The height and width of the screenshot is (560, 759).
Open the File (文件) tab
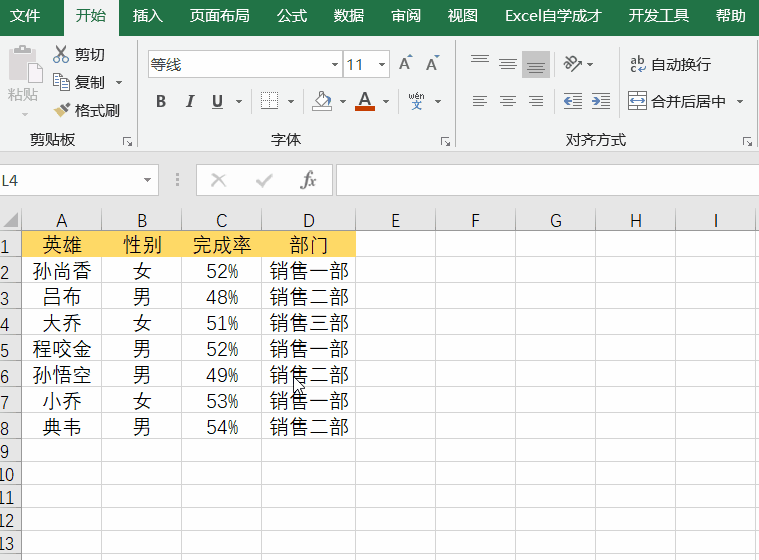coord(25,16)
